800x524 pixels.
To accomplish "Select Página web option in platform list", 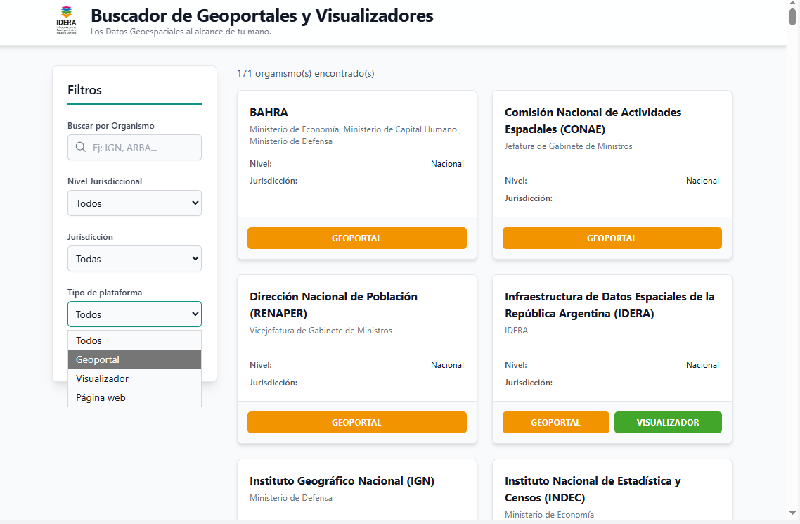I will tap(134, 397).
